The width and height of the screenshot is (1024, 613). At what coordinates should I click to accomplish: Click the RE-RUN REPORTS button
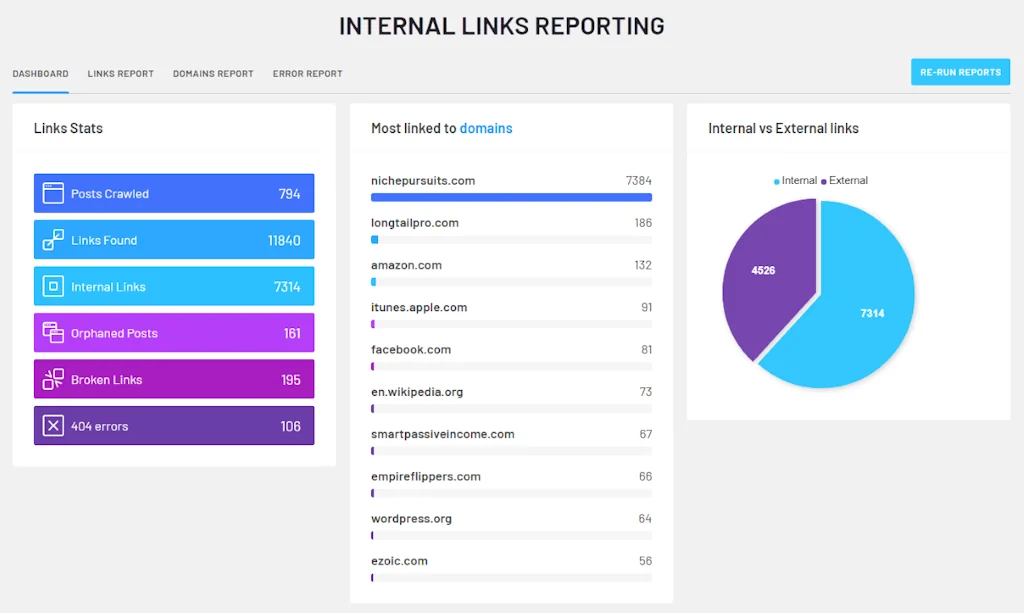tap(959, 71)
